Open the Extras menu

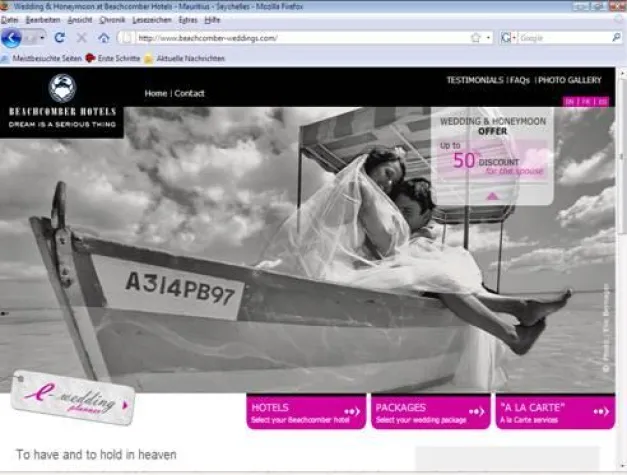tap(188, 19)
